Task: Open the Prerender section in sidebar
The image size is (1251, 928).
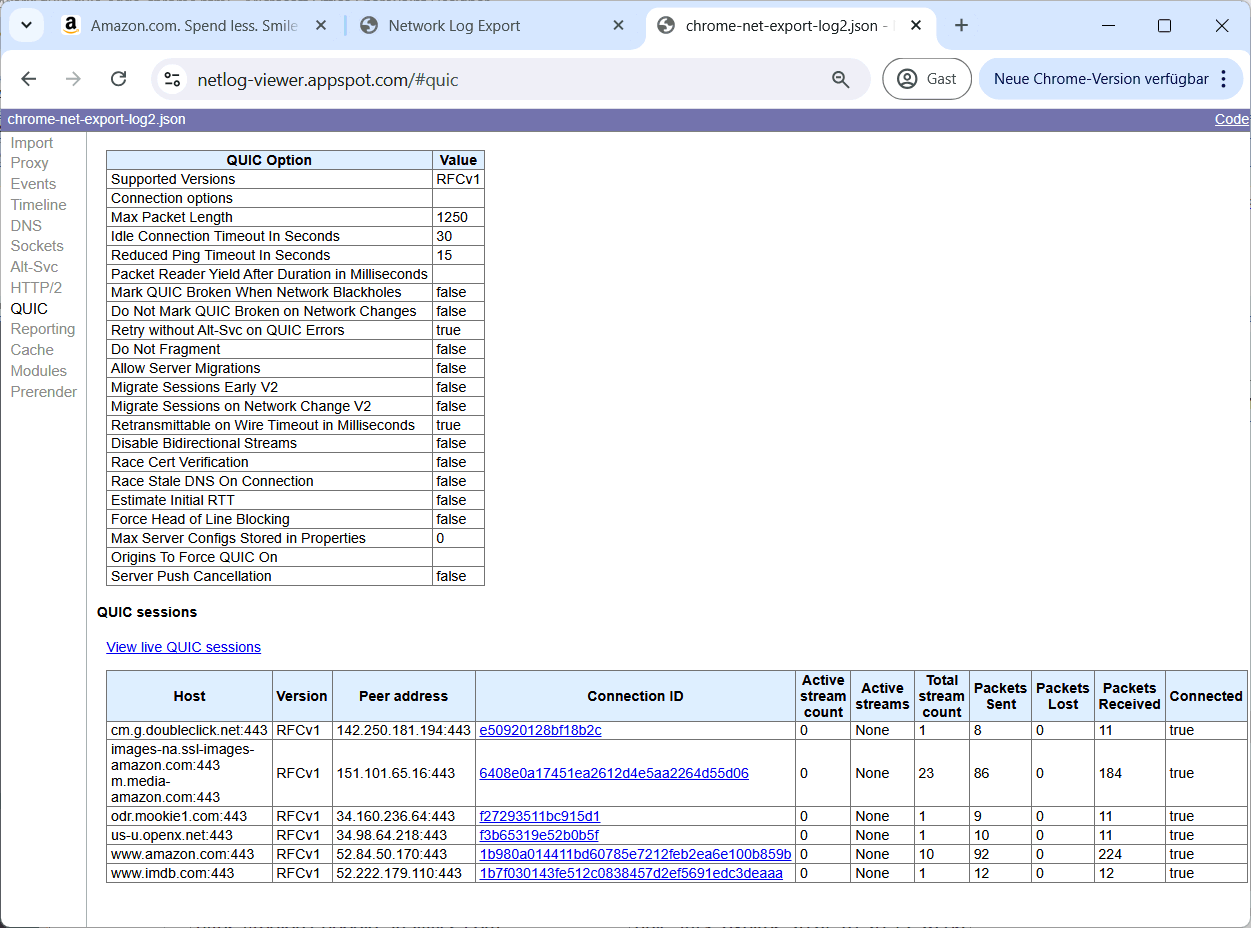Action: 44,392
